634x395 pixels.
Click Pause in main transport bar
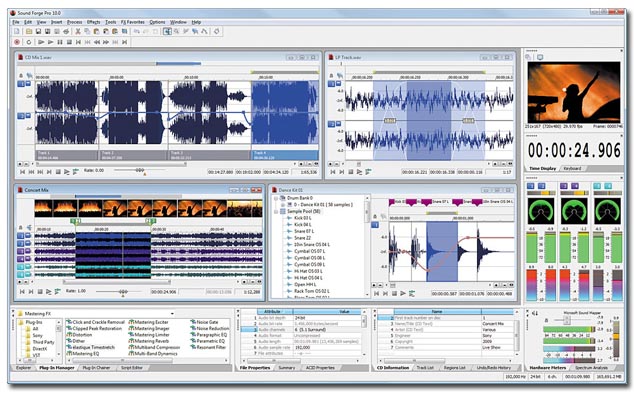pyautogui.click(x=60, y=42)
